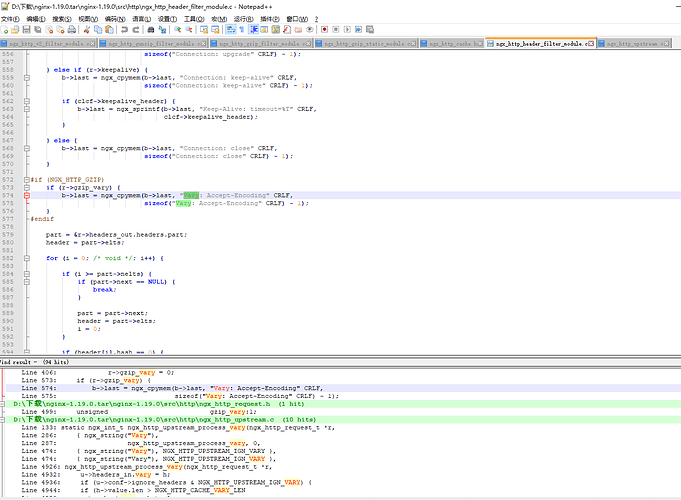
Task: Create a new file from the toolbar
Action: (x=4, y=30)
